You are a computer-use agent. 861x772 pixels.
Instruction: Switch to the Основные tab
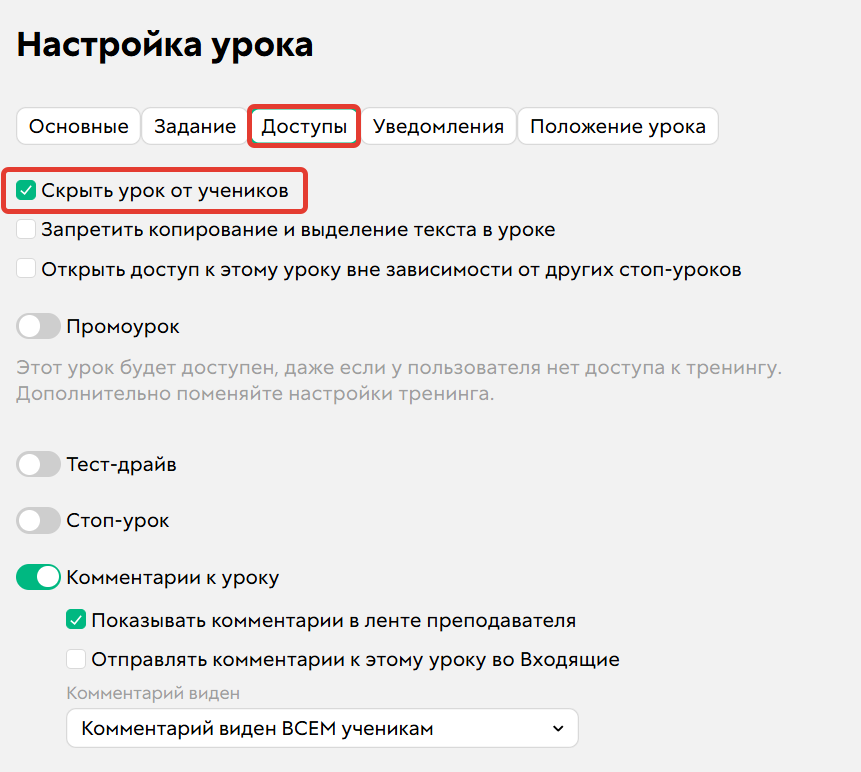pos(77,126)
